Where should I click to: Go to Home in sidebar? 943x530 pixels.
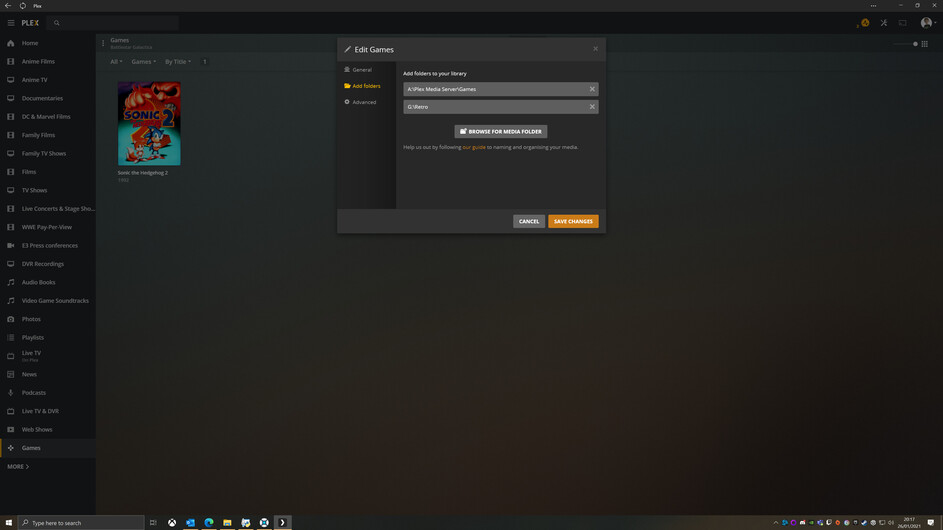30,43
